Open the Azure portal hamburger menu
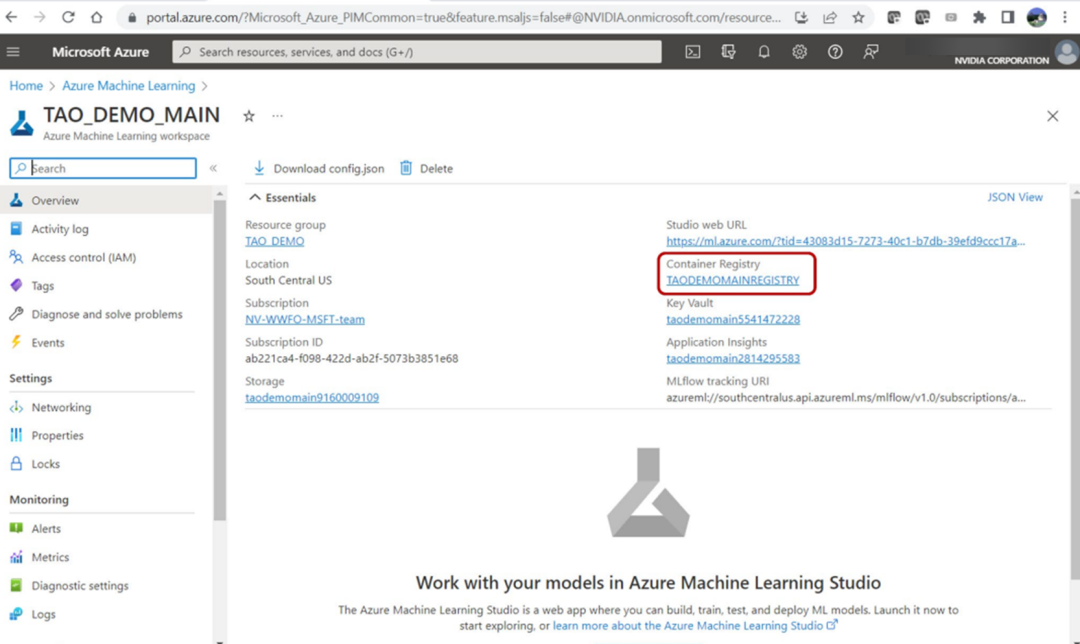The height and width of the screenshot is (644, 1080). coord(13,52)
